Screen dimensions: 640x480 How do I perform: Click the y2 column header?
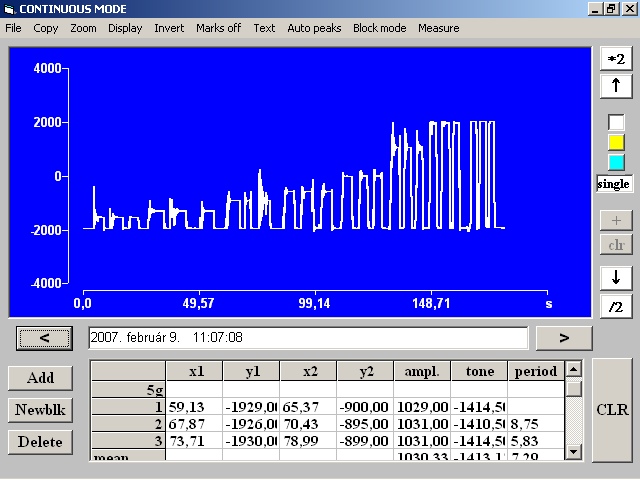pos(365,371)
